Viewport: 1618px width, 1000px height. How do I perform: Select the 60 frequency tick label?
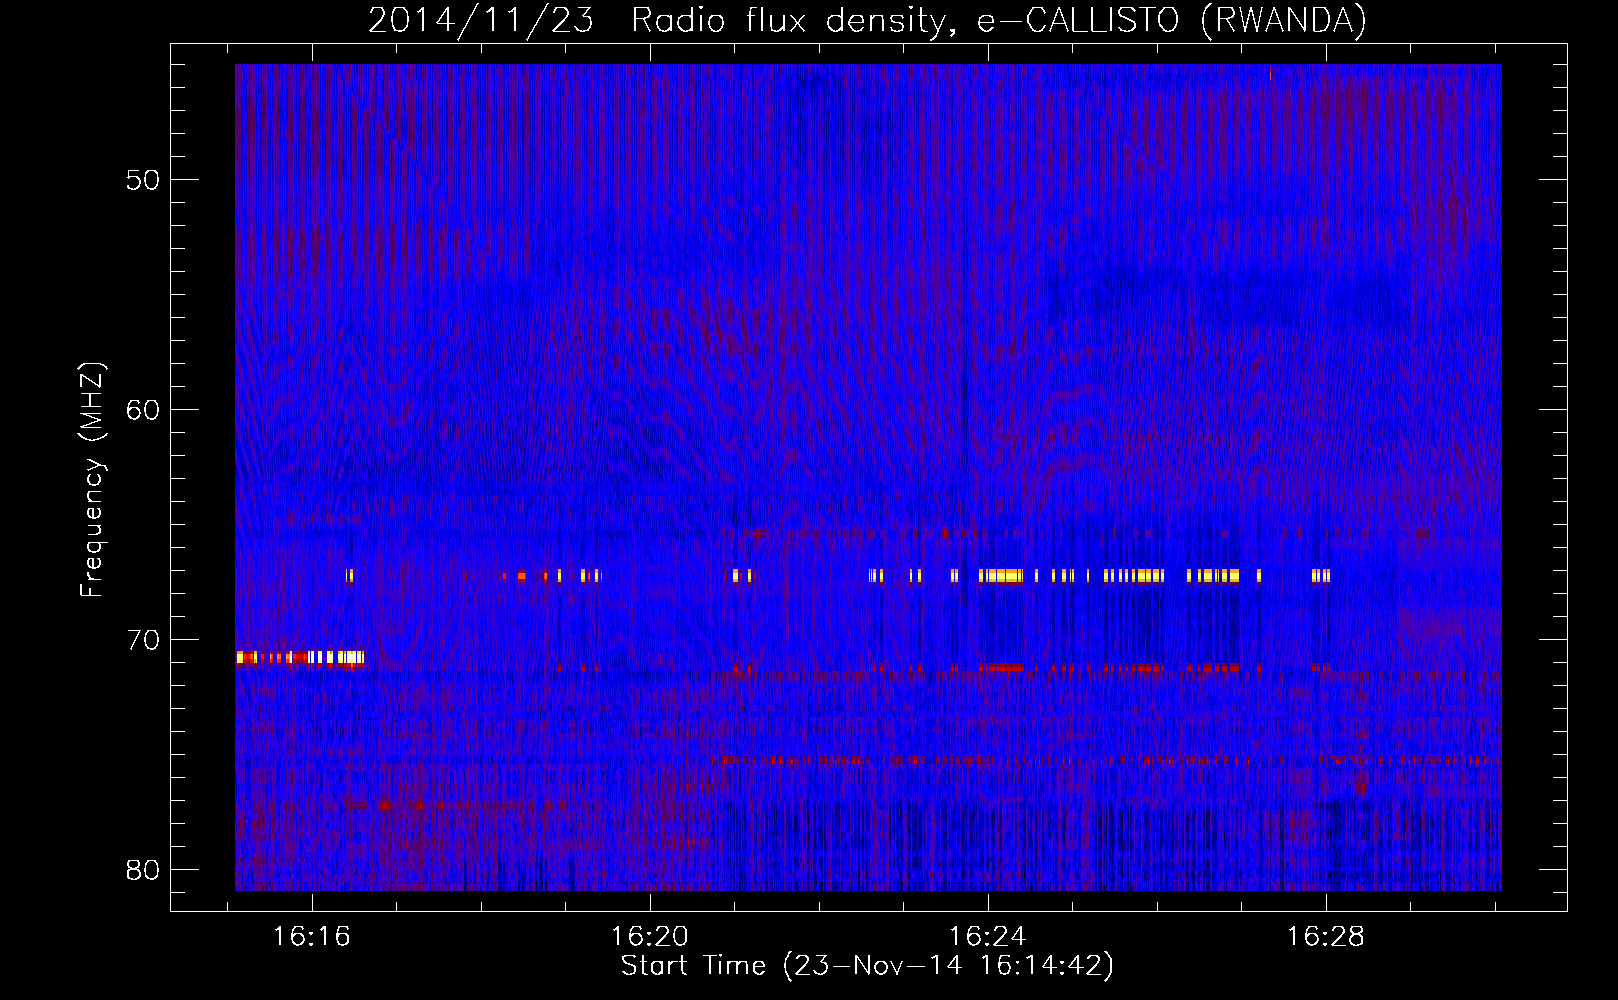pos(144,410)
